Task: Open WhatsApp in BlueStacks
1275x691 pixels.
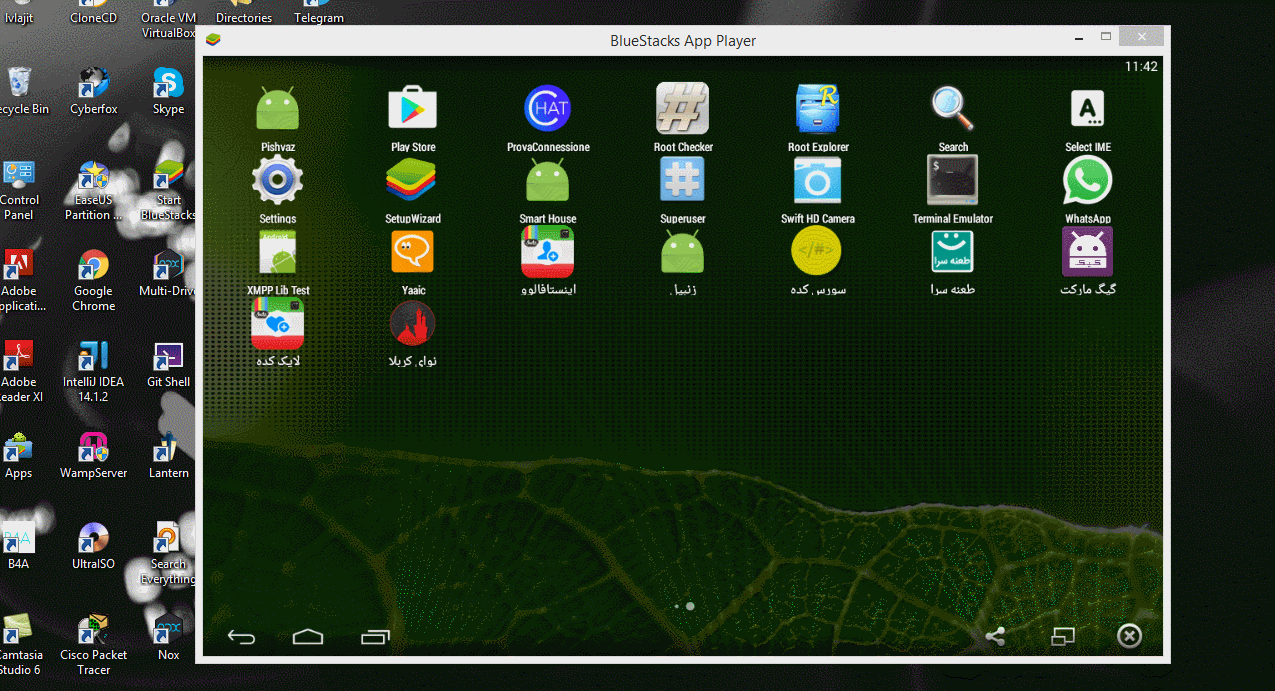Action: click(1087, 181)
